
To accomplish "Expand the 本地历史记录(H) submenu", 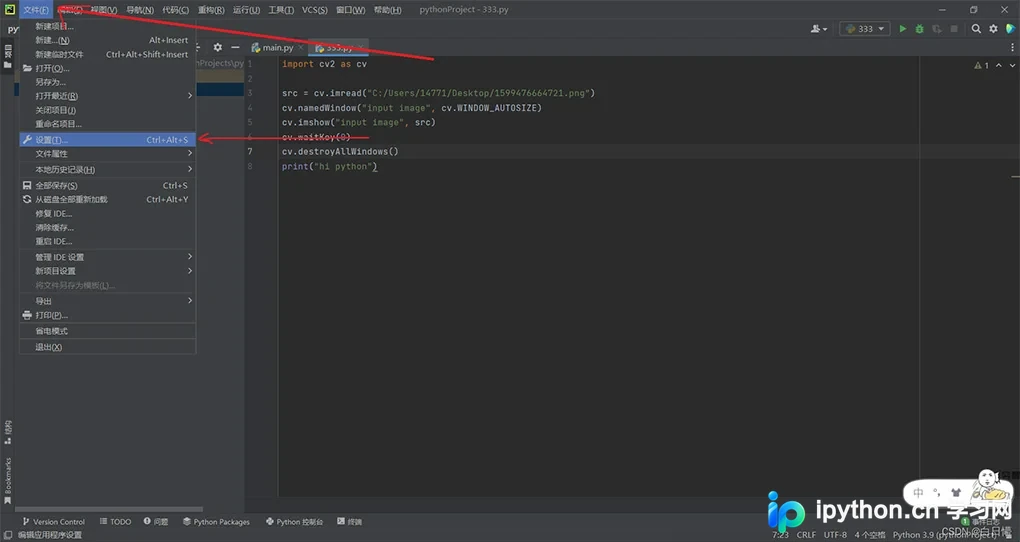I will [190, 169].
